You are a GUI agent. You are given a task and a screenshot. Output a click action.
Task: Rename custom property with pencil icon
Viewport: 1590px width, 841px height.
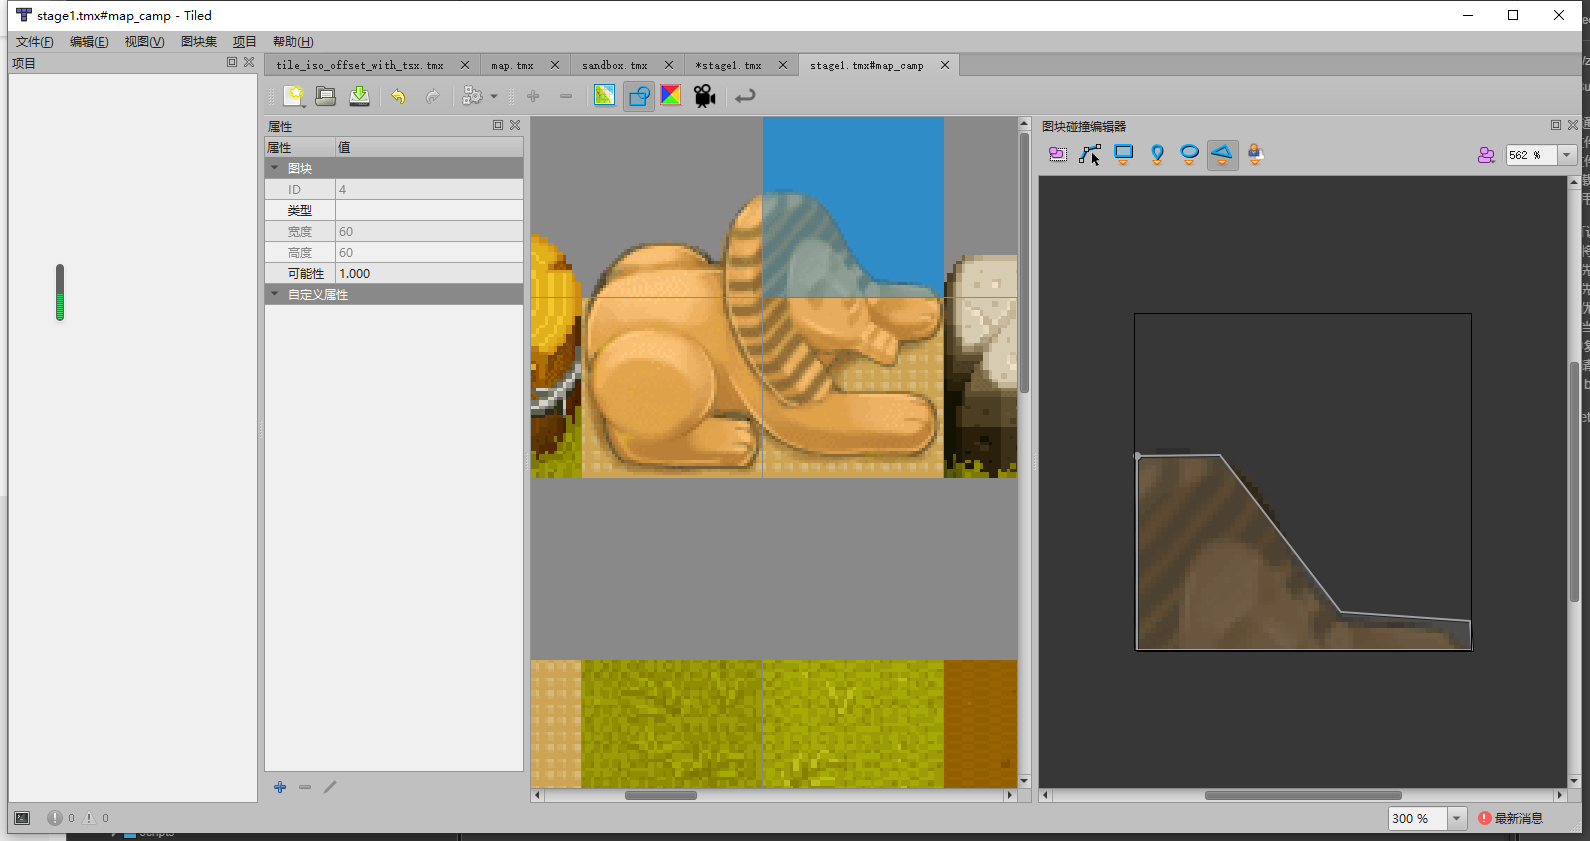[x=330, y=787]
